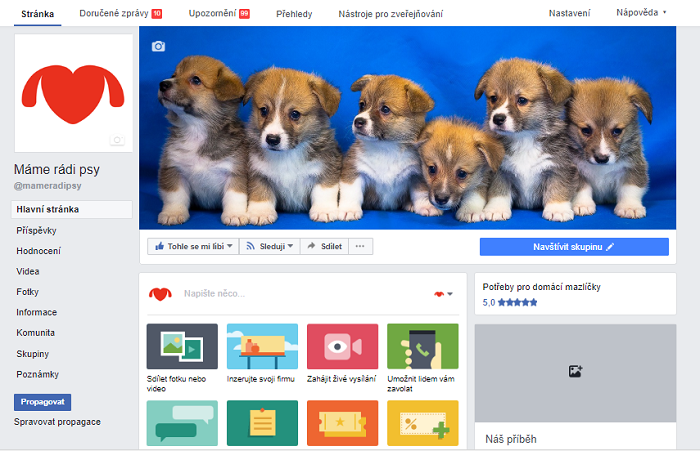Select the 'Inzerujte svoji firmu' tile icon
Viewport: 700px width, 451px height.
click(262, 346)
